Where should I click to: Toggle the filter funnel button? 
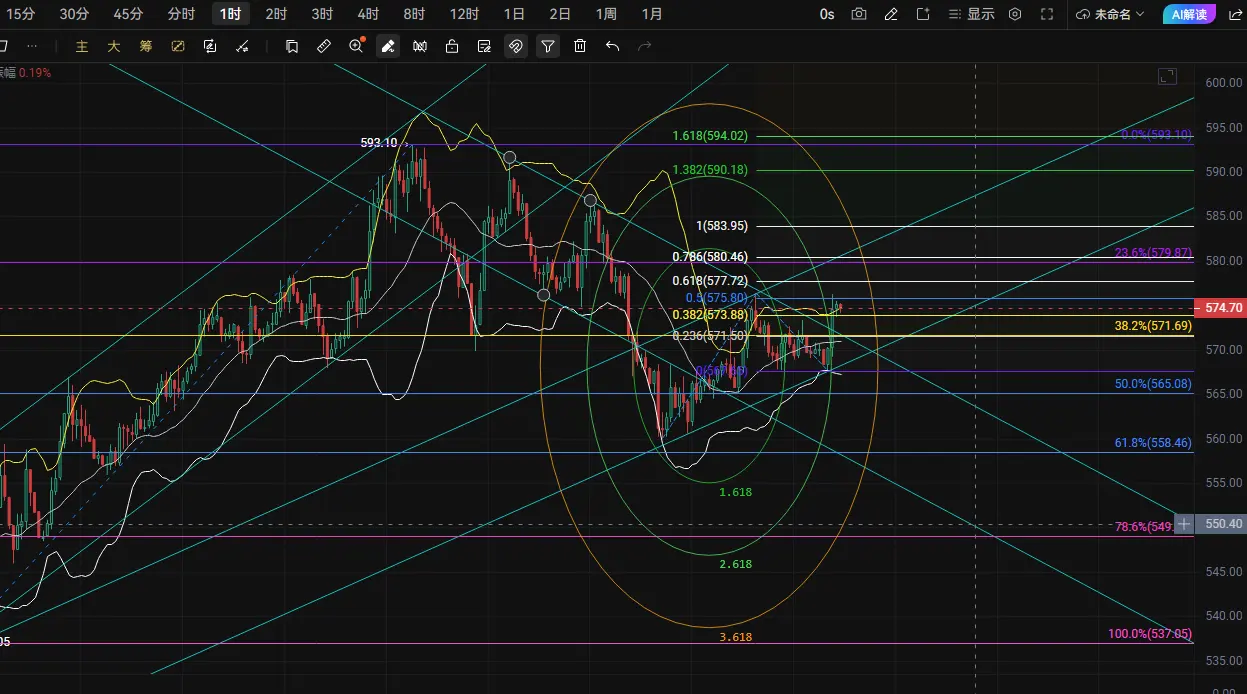click(548, 46)
